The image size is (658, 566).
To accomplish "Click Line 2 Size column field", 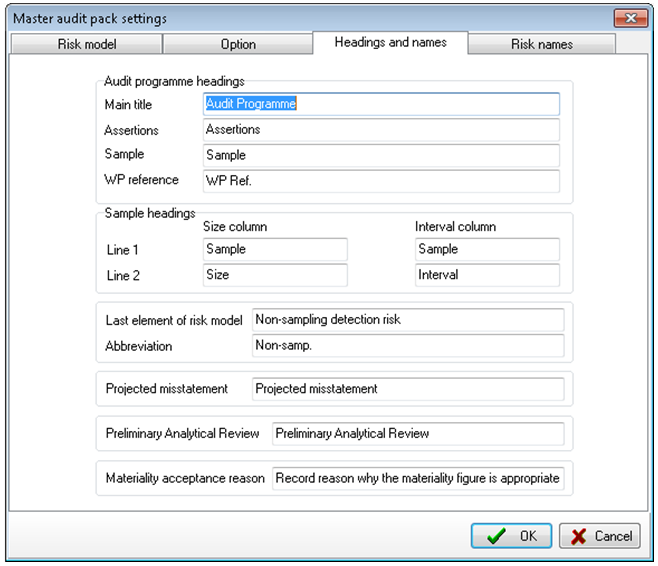I will [275, 275].
